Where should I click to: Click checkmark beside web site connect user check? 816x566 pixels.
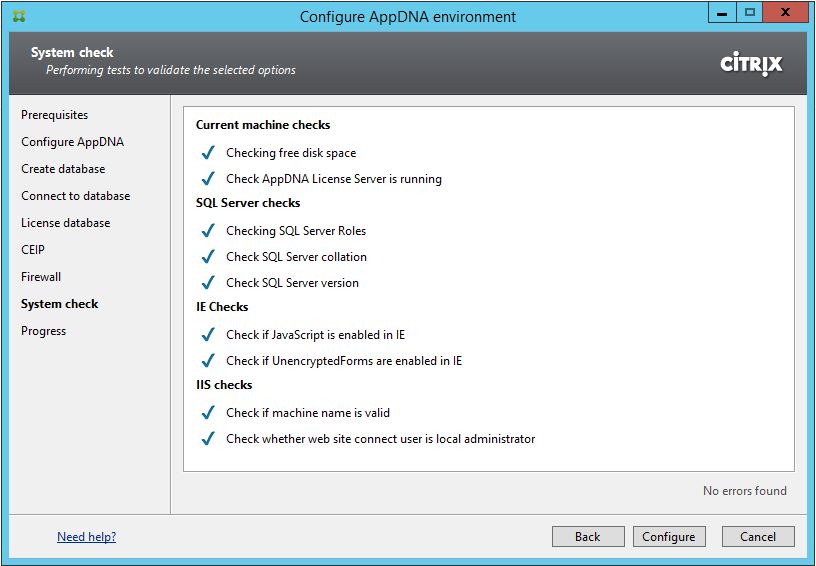point(208,439)
